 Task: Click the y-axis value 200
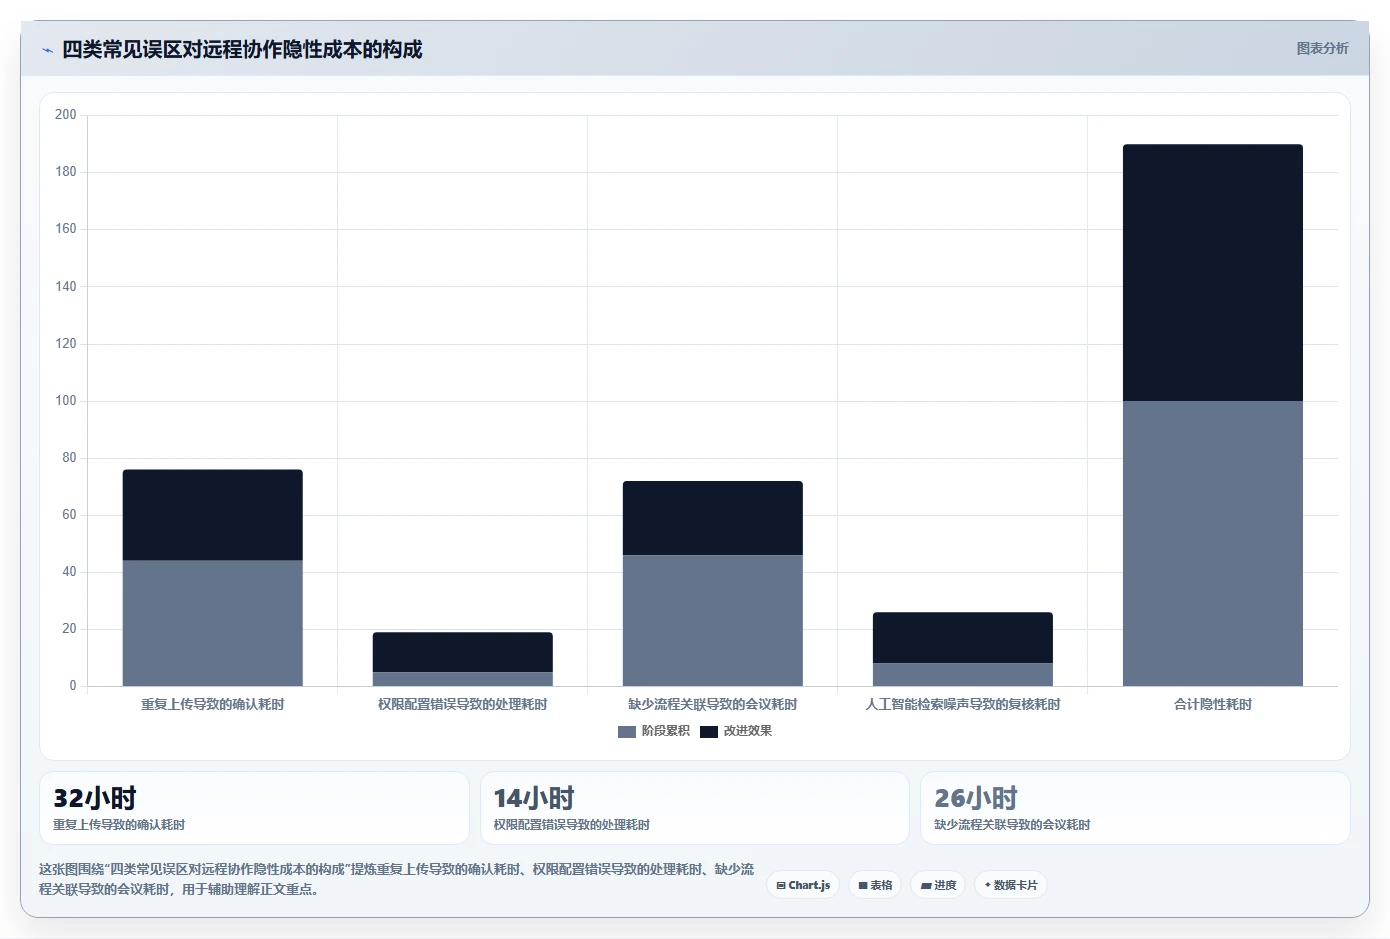66,115
